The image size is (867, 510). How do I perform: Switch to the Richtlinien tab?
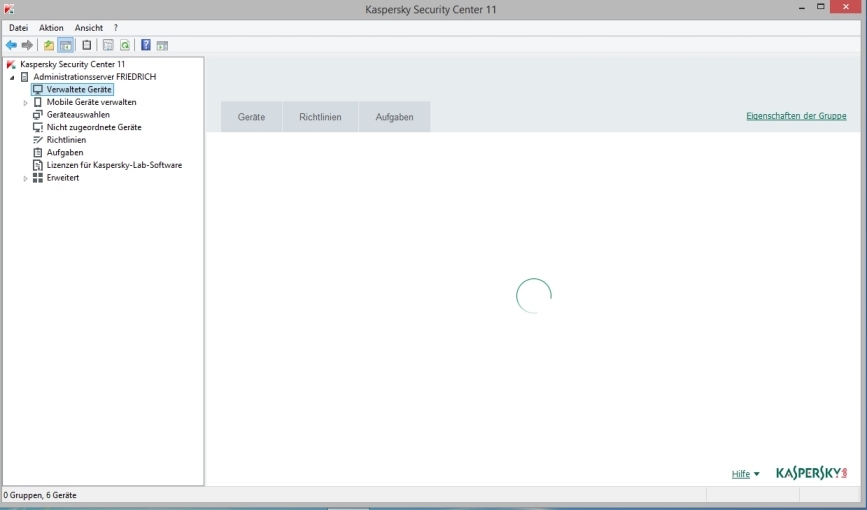pyautogui.click(x=320, y=117)
